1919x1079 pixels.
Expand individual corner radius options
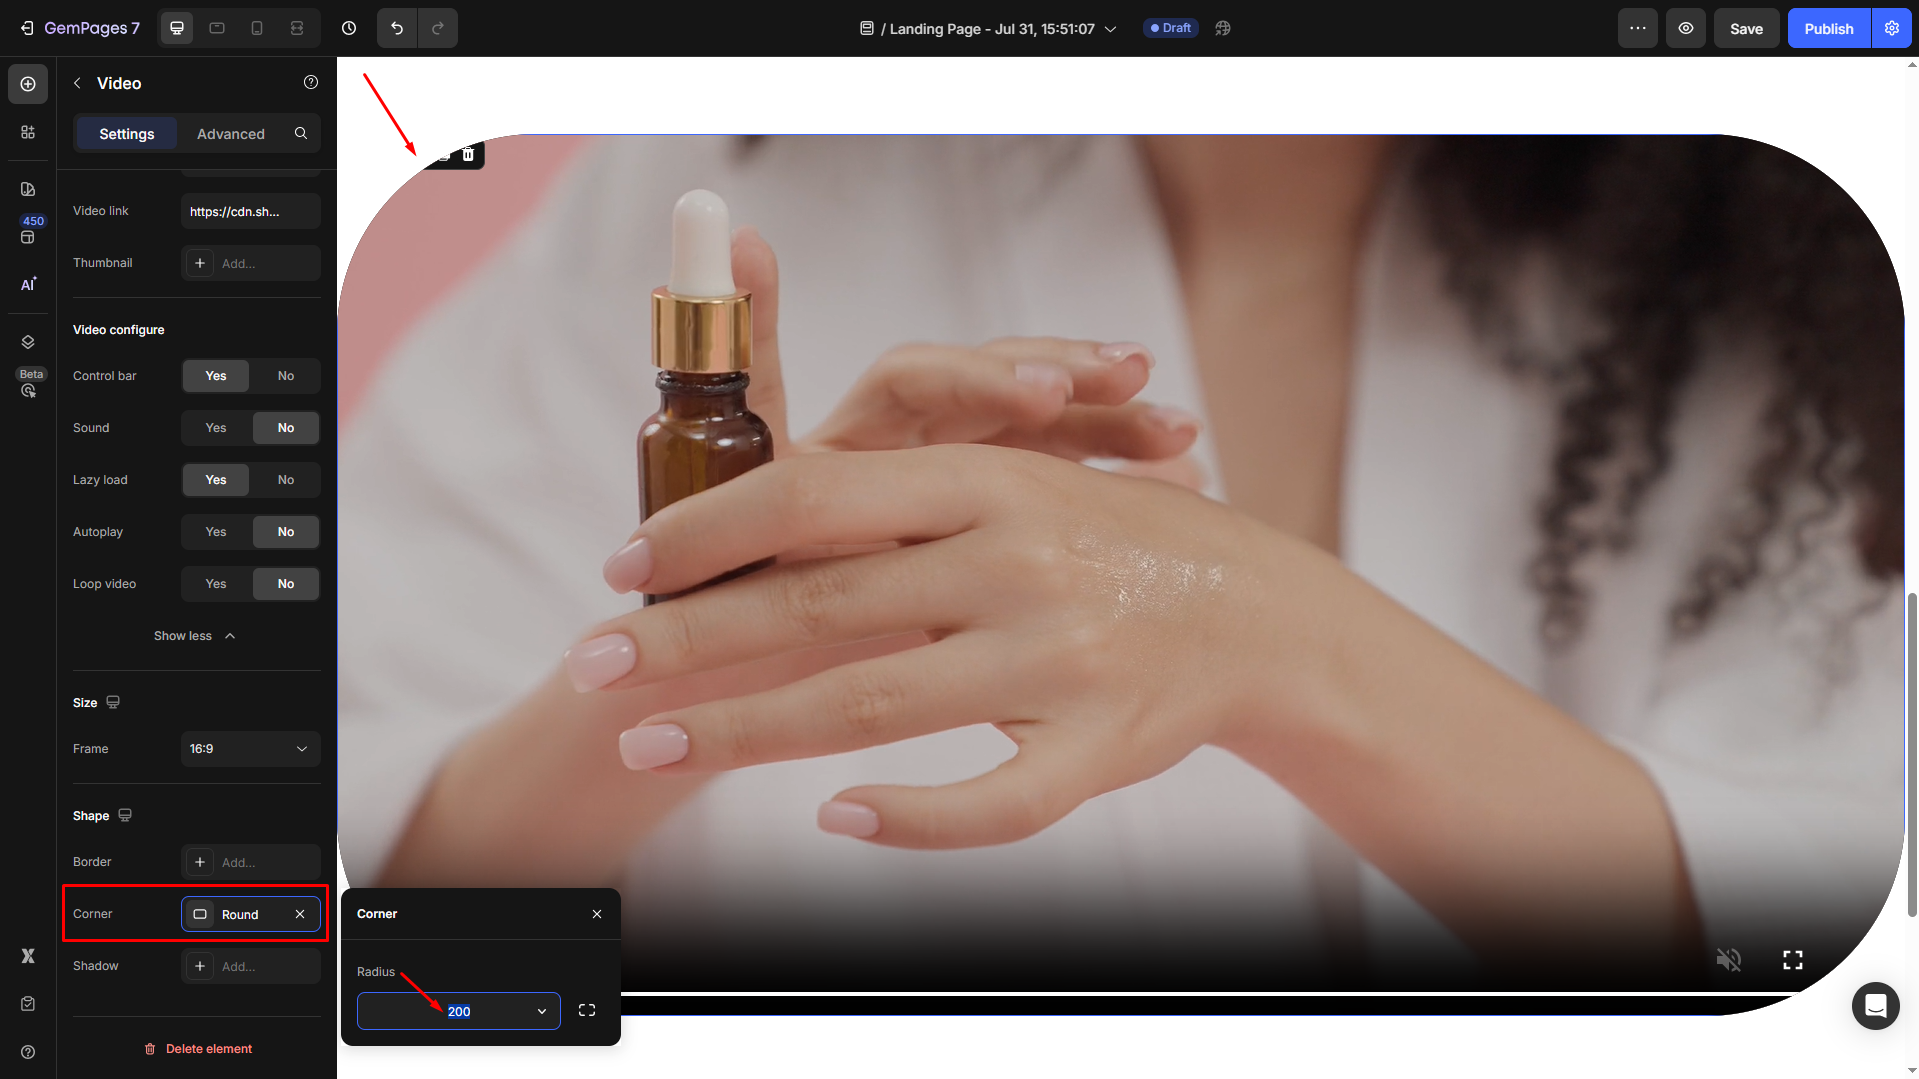pos(587,1011)
